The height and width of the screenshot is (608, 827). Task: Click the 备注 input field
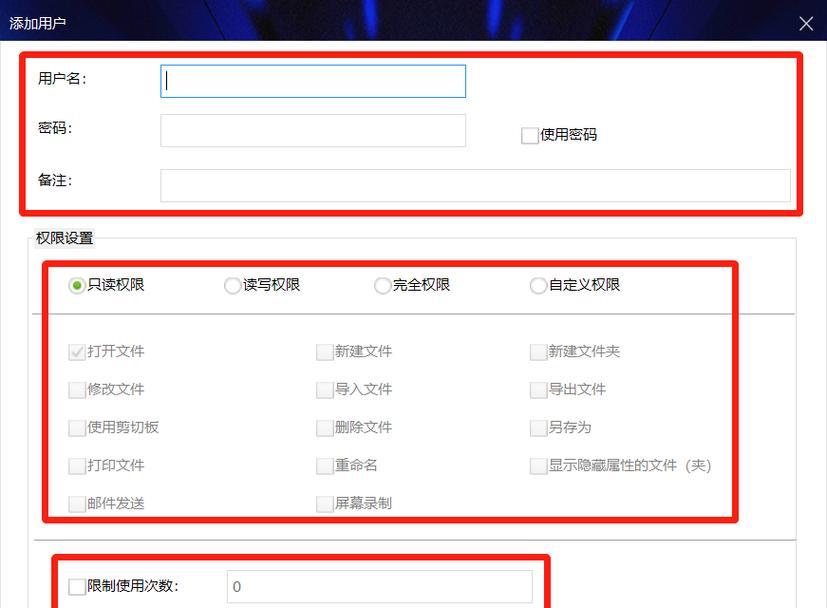click(x=475, y=185)
